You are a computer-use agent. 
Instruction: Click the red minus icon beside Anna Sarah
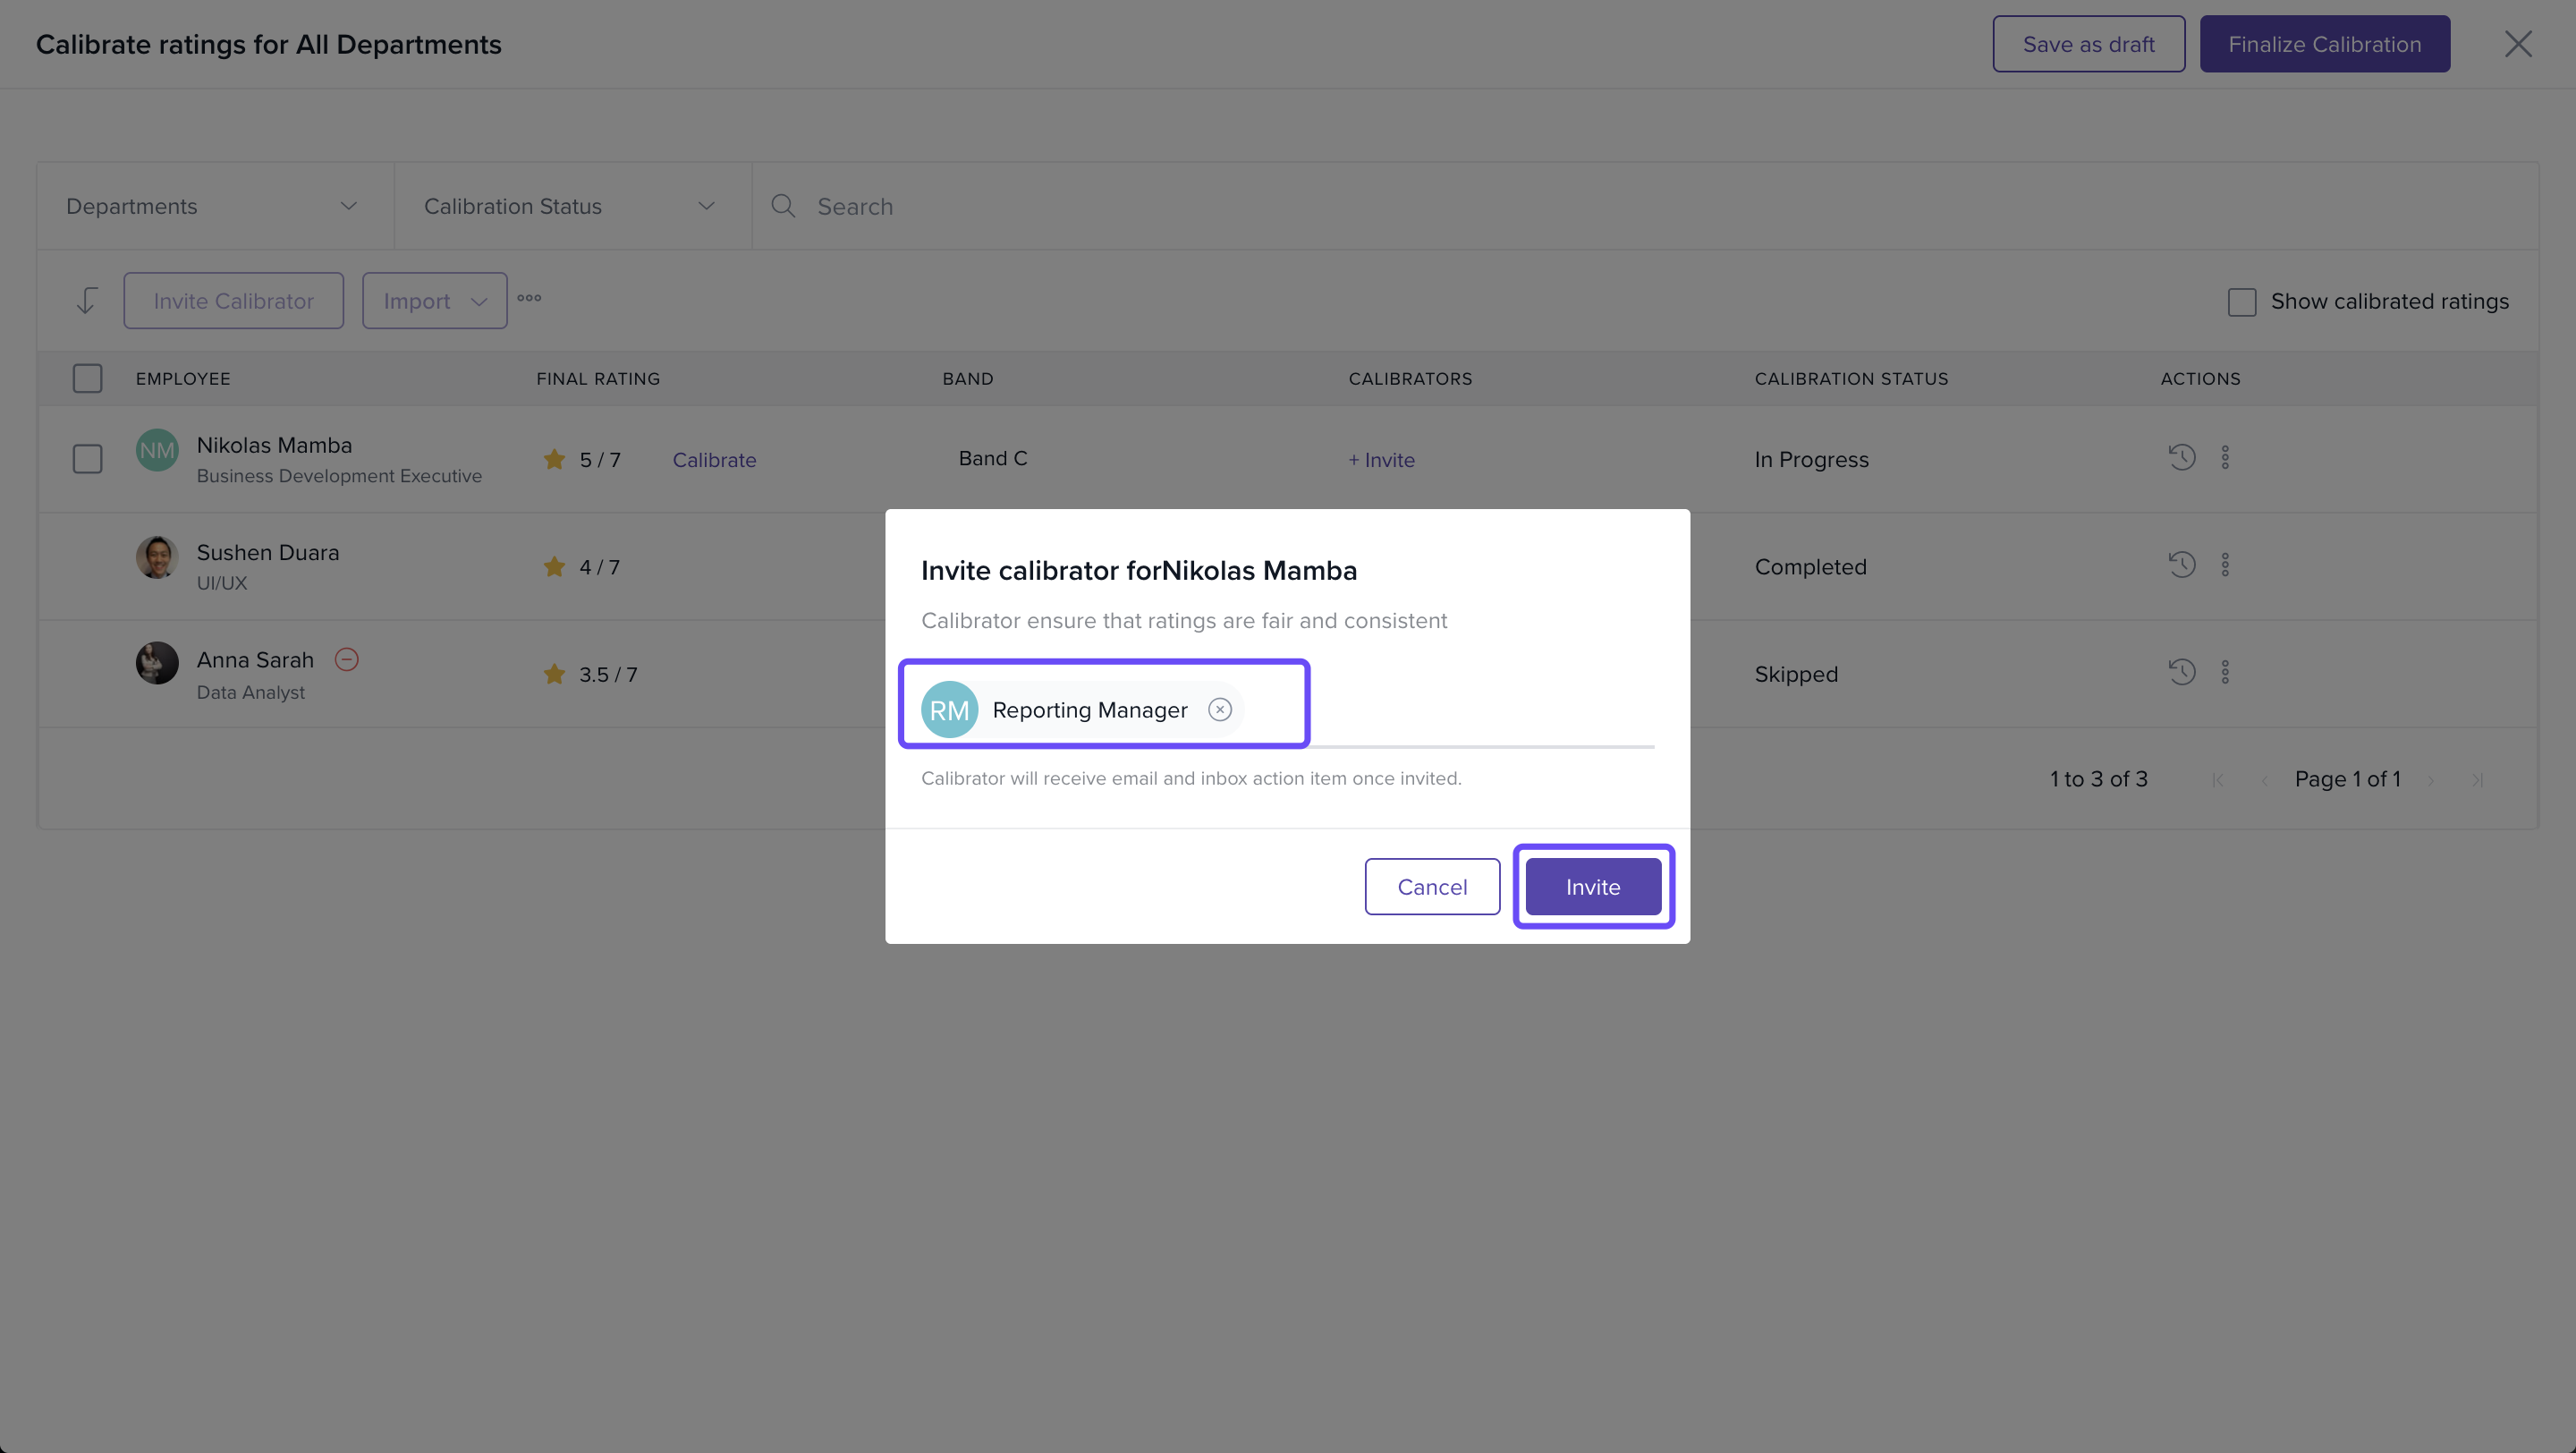point(346,660)
